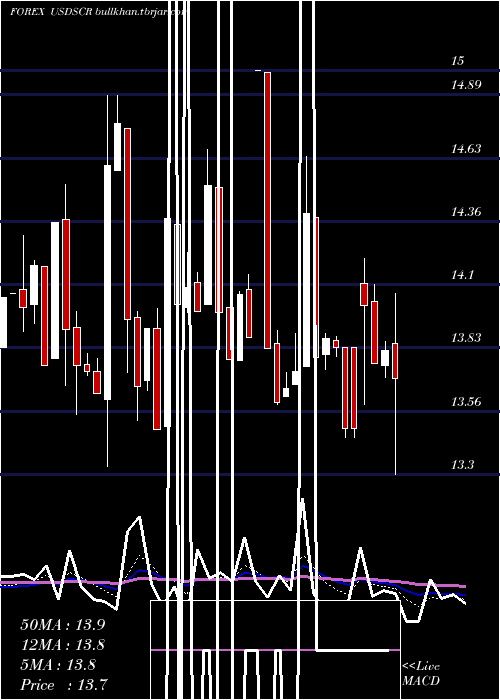The width and height of the screenshot is (500, 700).
Task: Click the 12MA : 13.8 readout
Action: (62, 645)
